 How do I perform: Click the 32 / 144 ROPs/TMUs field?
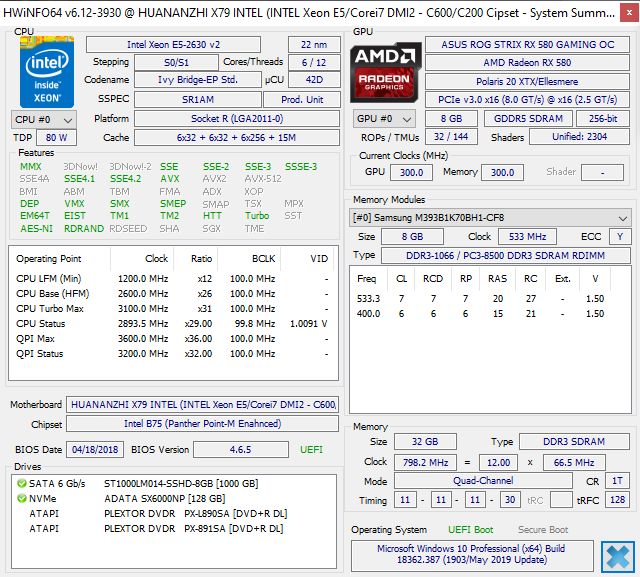(451, 137)
